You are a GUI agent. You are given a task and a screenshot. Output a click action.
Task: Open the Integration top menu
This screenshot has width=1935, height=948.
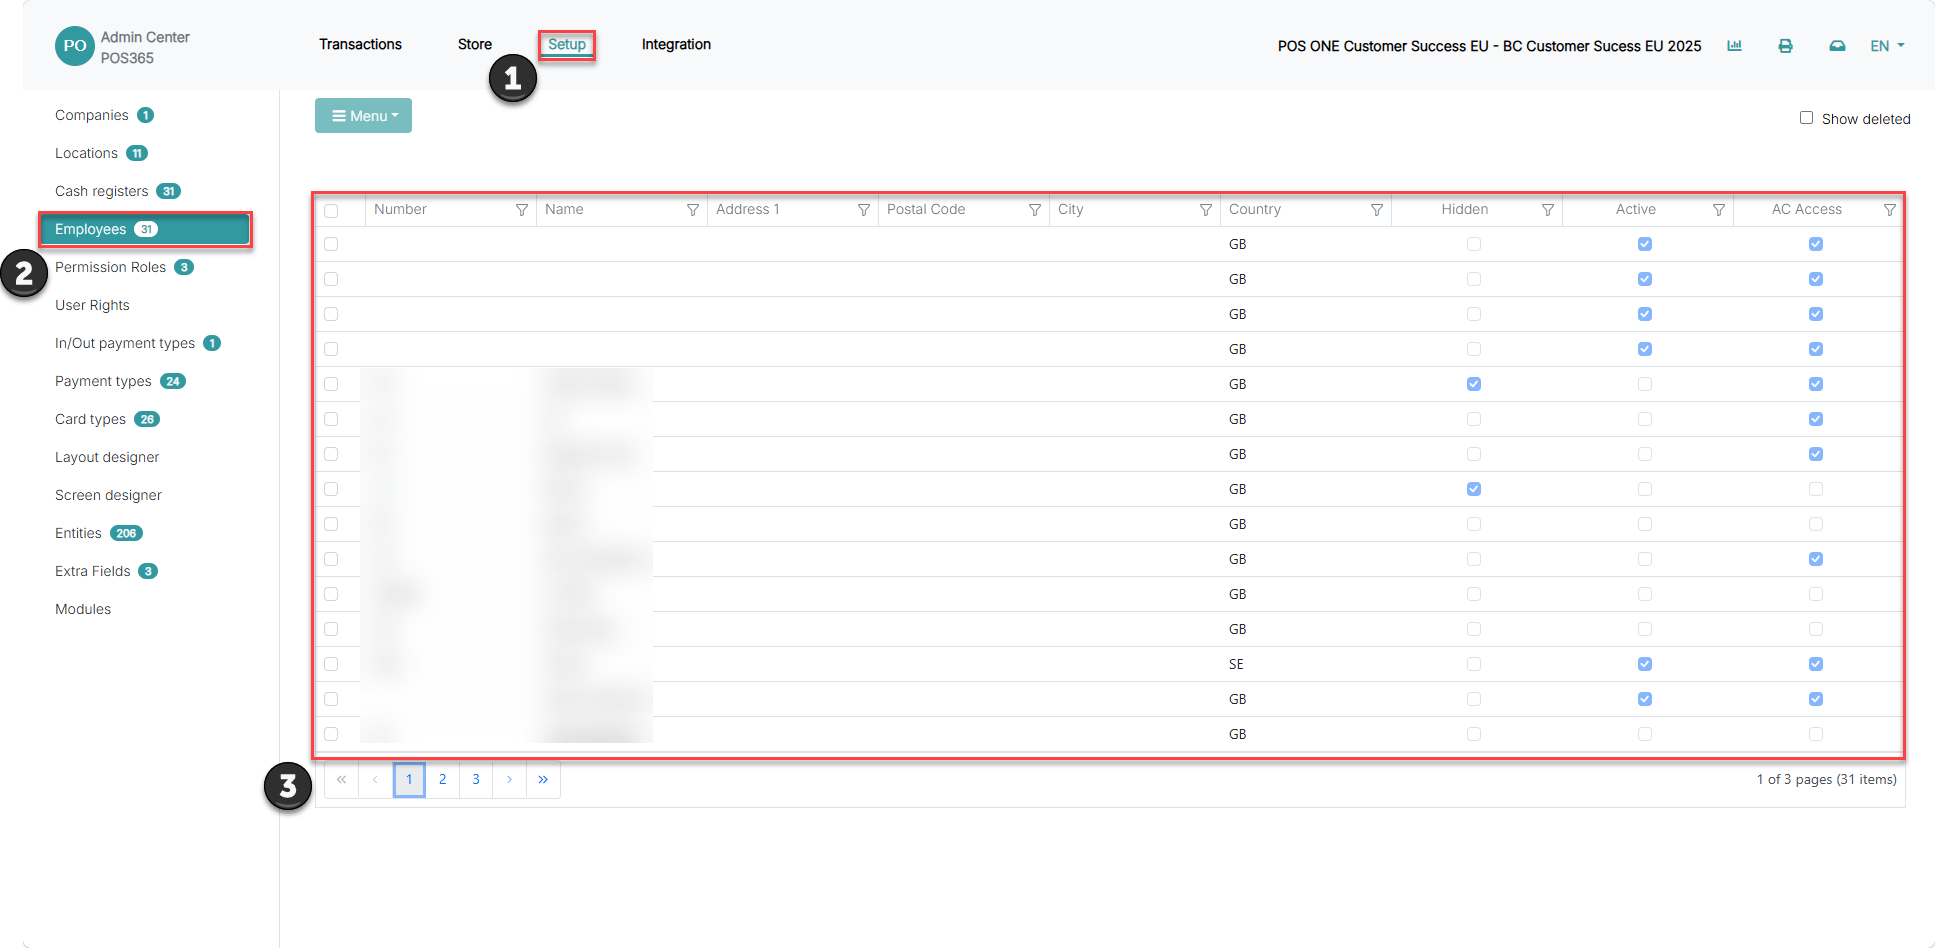tap(676, 44)
